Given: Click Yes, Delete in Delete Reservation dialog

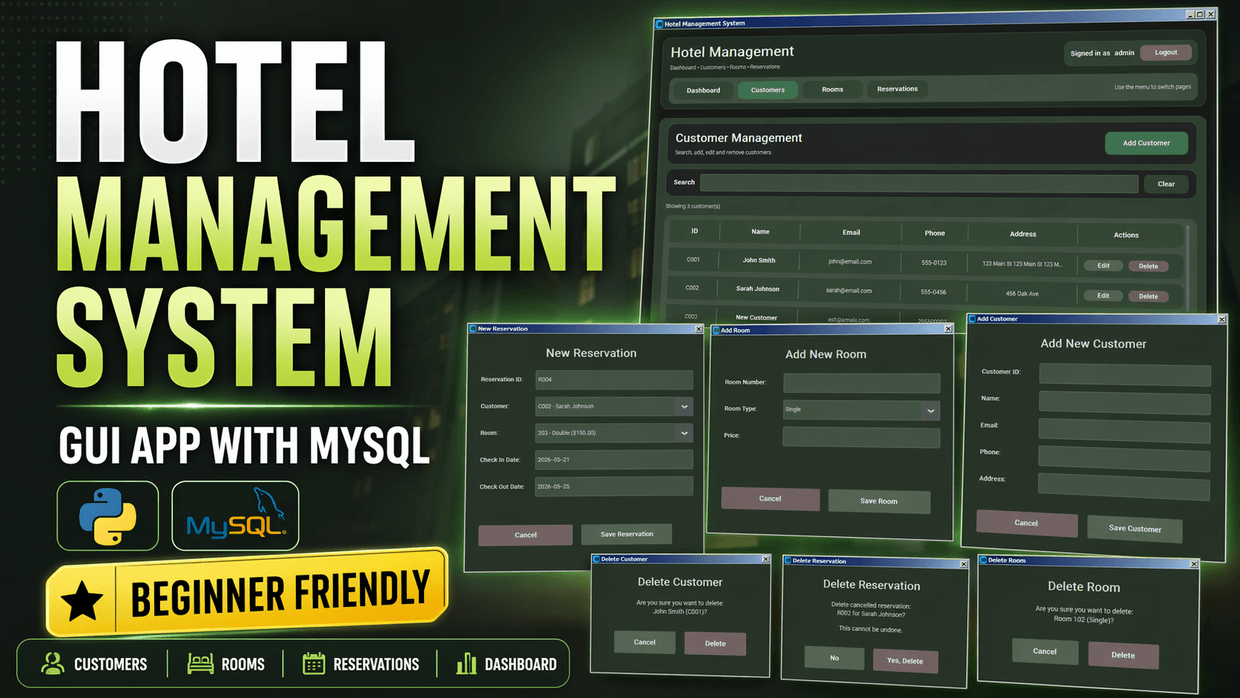Looking at the screenshot, I should pos(905,660).
